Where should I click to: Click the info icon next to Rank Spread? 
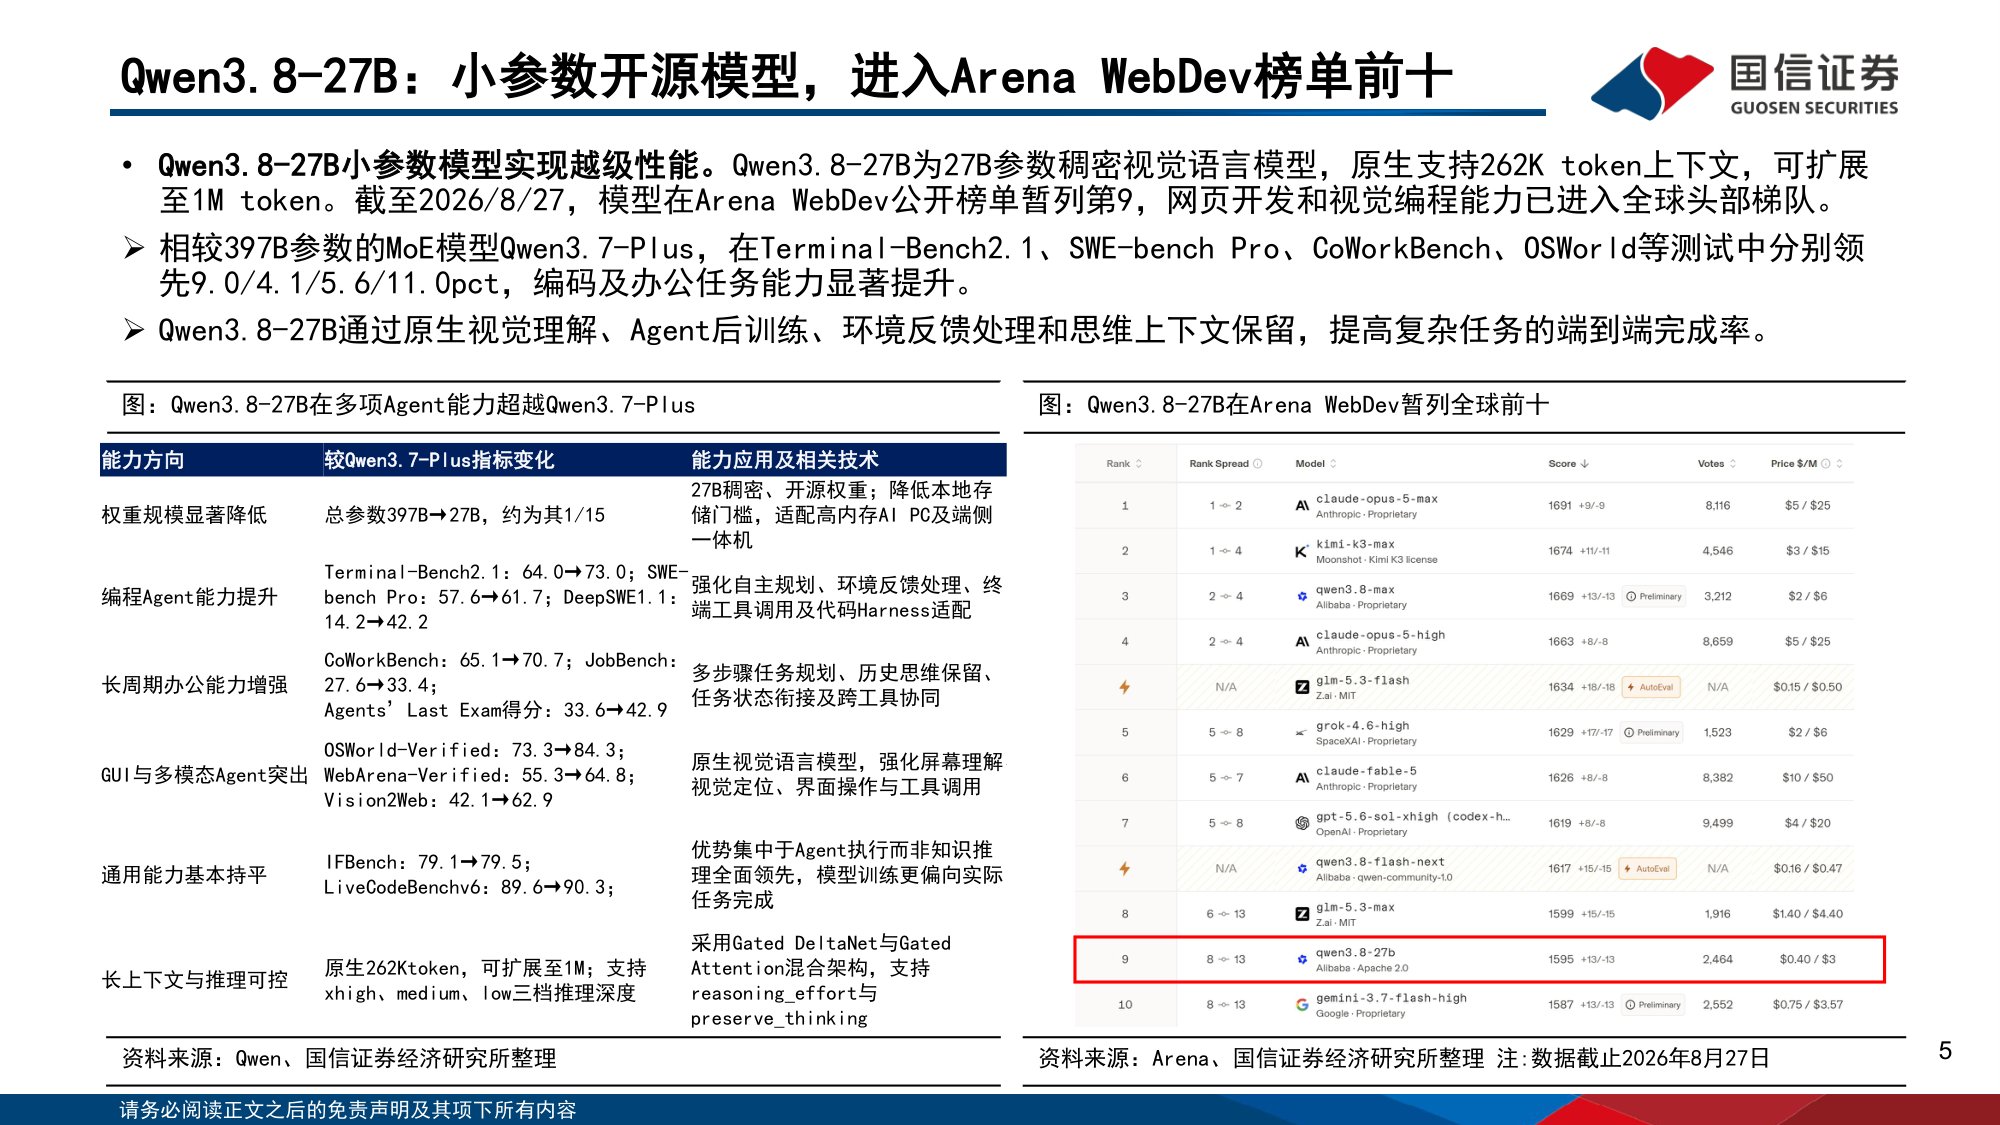pos(1258,464)
